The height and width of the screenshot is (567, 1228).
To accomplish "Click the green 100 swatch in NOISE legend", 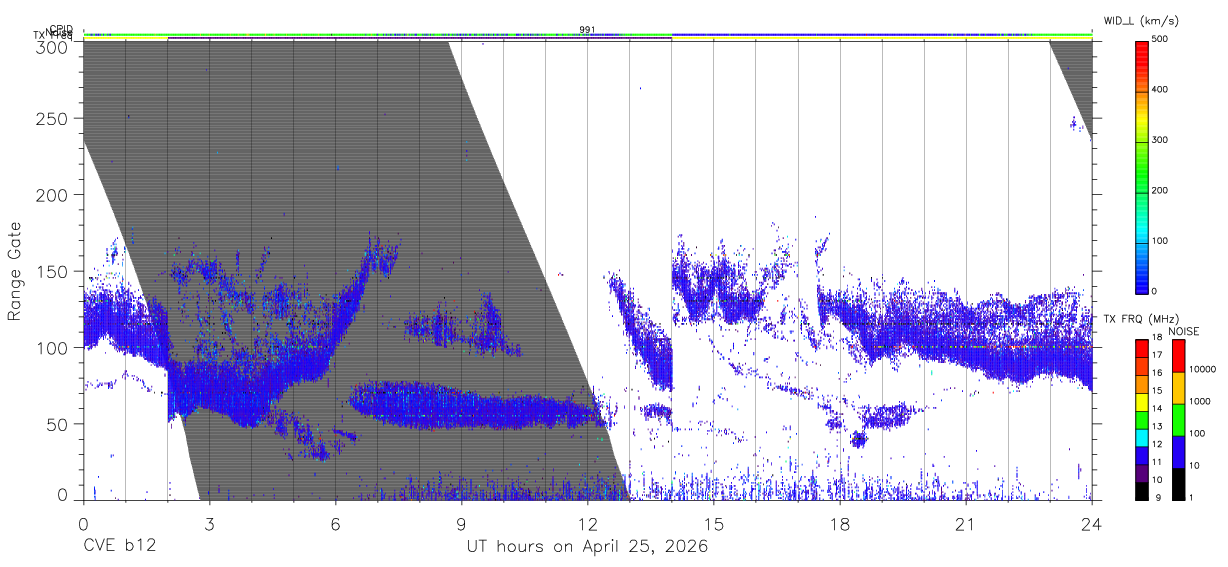I will tap(1178, 420).
